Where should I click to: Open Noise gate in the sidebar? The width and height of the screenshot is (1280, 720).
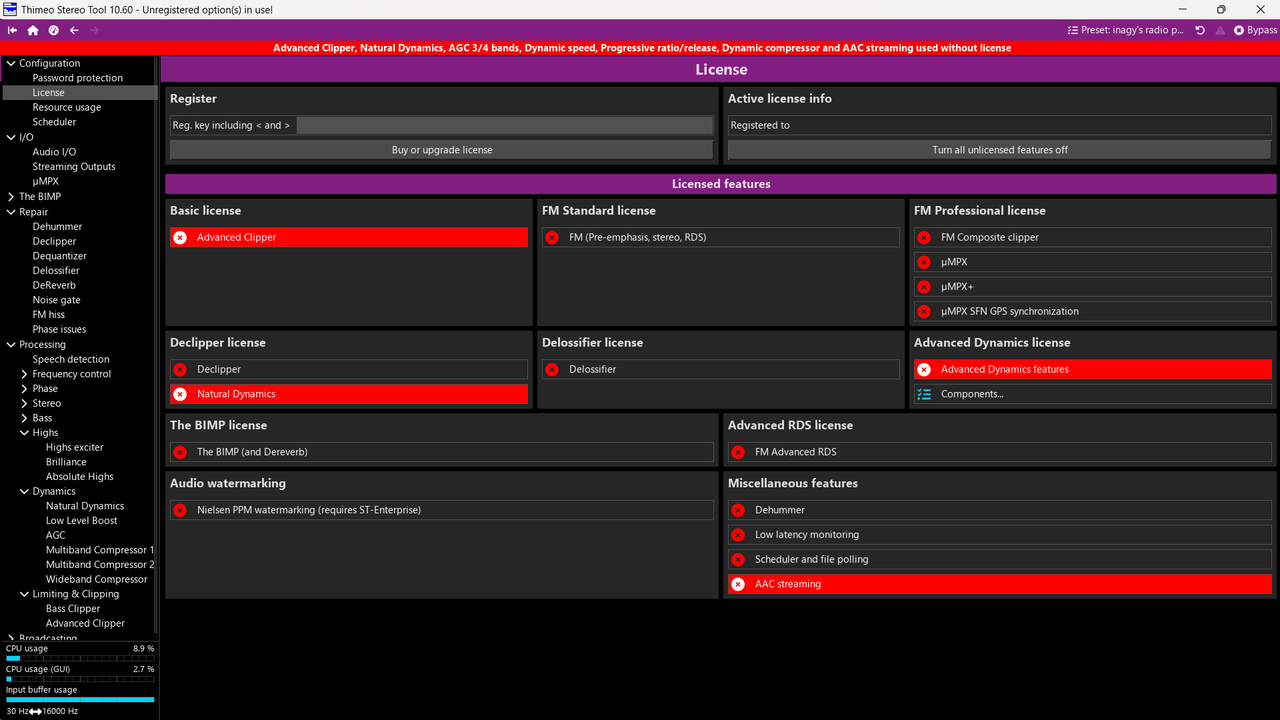(57, 300)
